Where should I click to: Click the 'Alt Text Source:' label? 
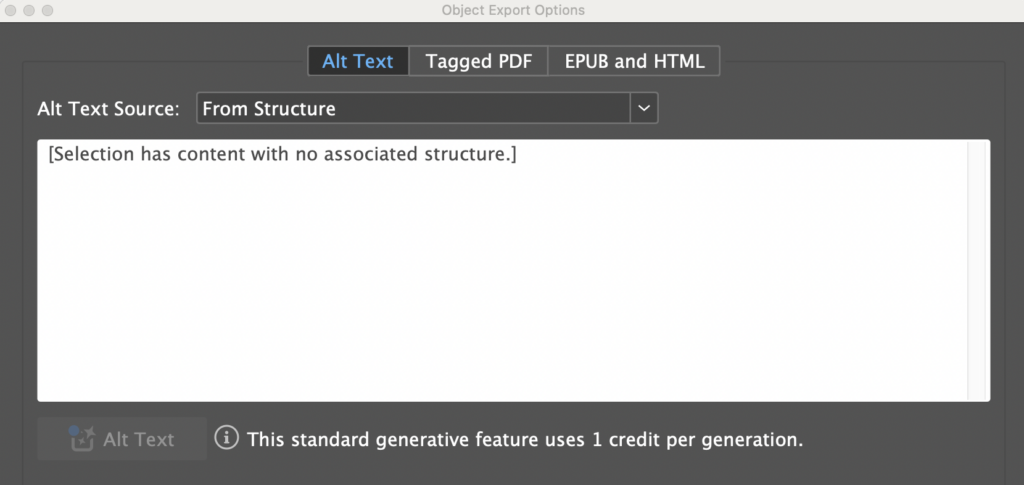point(108,109)
